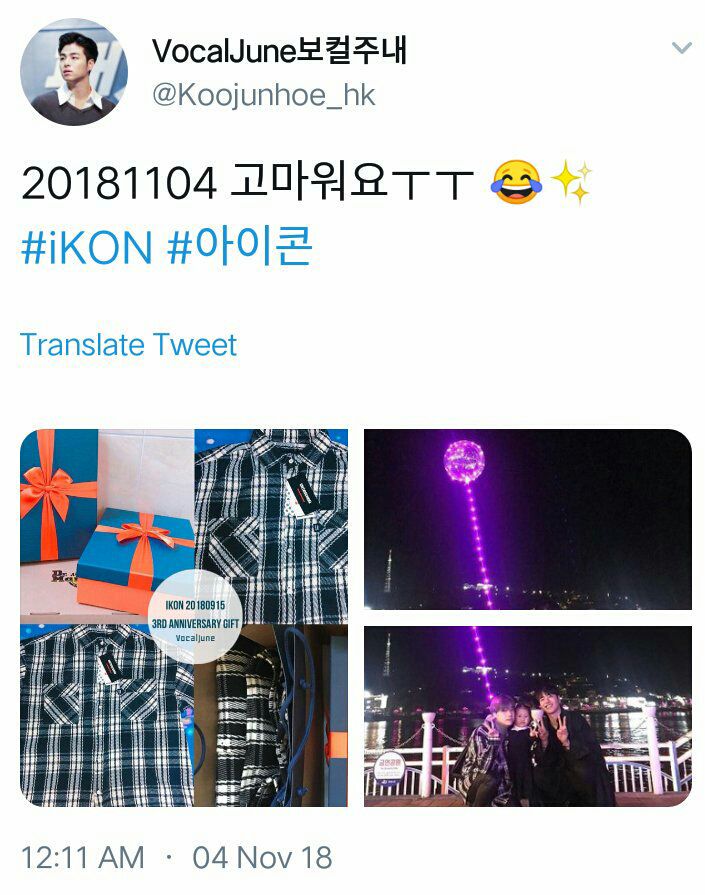The image size is (705, 895).
Task: Open the waterfront group photo
Action: [x=527, y=716]
